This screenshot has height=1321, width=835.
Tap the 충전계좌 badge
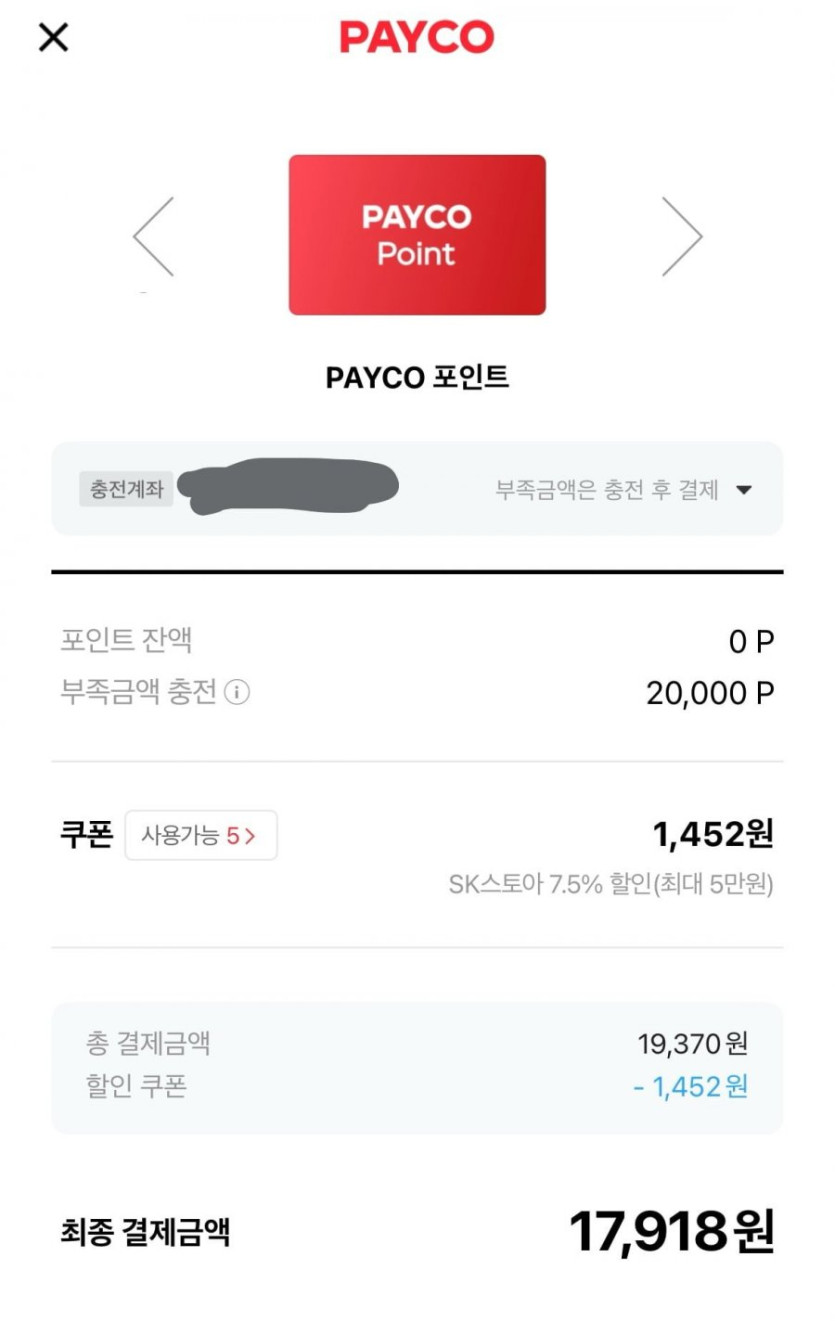tap(126, 490)
